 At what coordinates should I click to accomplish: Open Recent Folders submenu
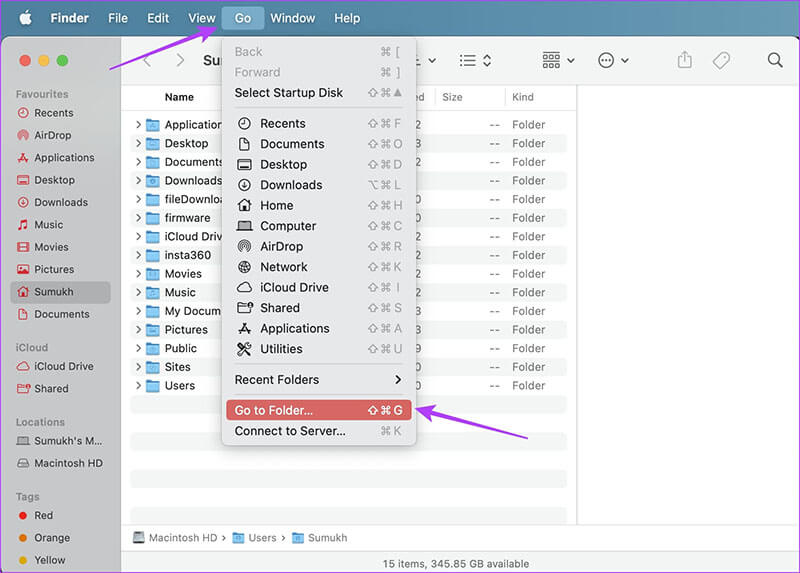pyautogui.click(x=319, y=380)
